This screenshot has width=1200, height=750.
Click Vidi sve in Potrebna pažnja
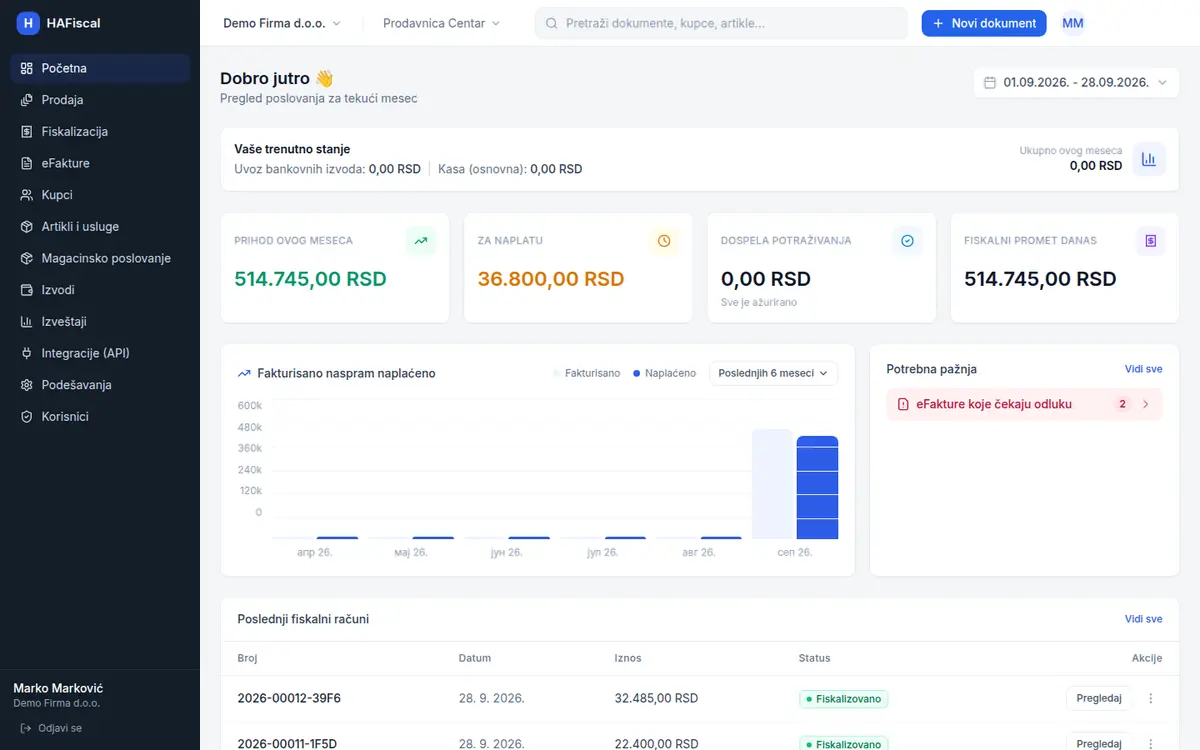click(x=1143, y=369)
